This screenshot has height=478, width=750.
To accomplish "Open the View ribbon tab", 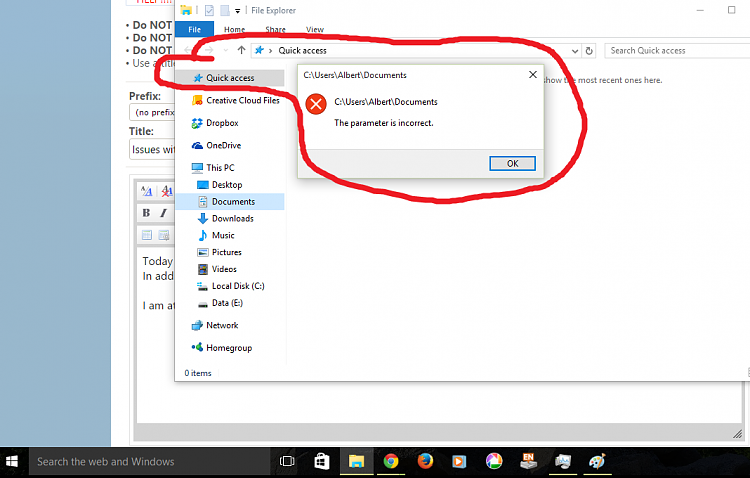I will click(314, 30).
